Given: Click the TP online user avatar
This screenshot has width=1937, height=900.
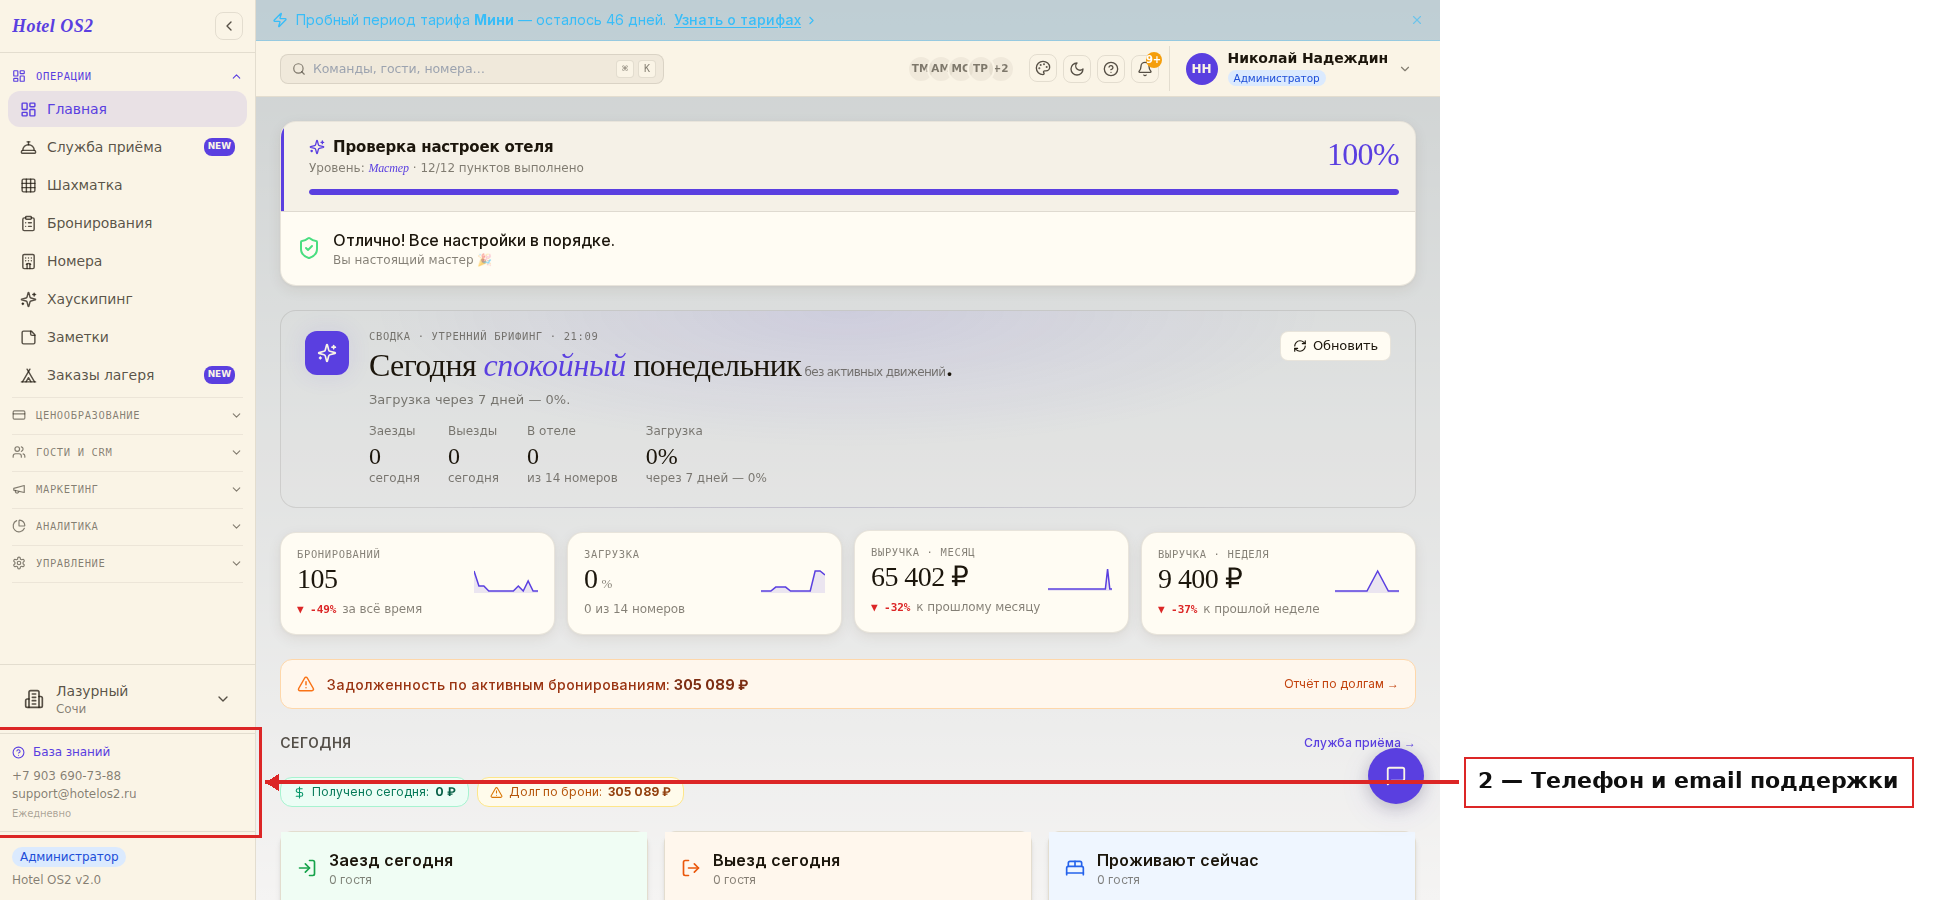Looking at the screenshot, I should [x=980, y=69].
